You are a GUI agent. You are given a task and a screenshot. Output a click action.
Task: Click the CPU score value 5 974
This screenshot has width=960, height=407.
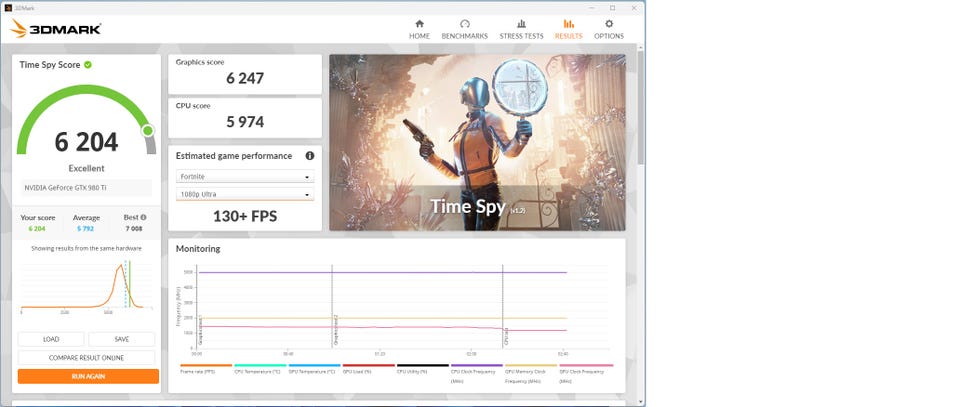[245, 122]
